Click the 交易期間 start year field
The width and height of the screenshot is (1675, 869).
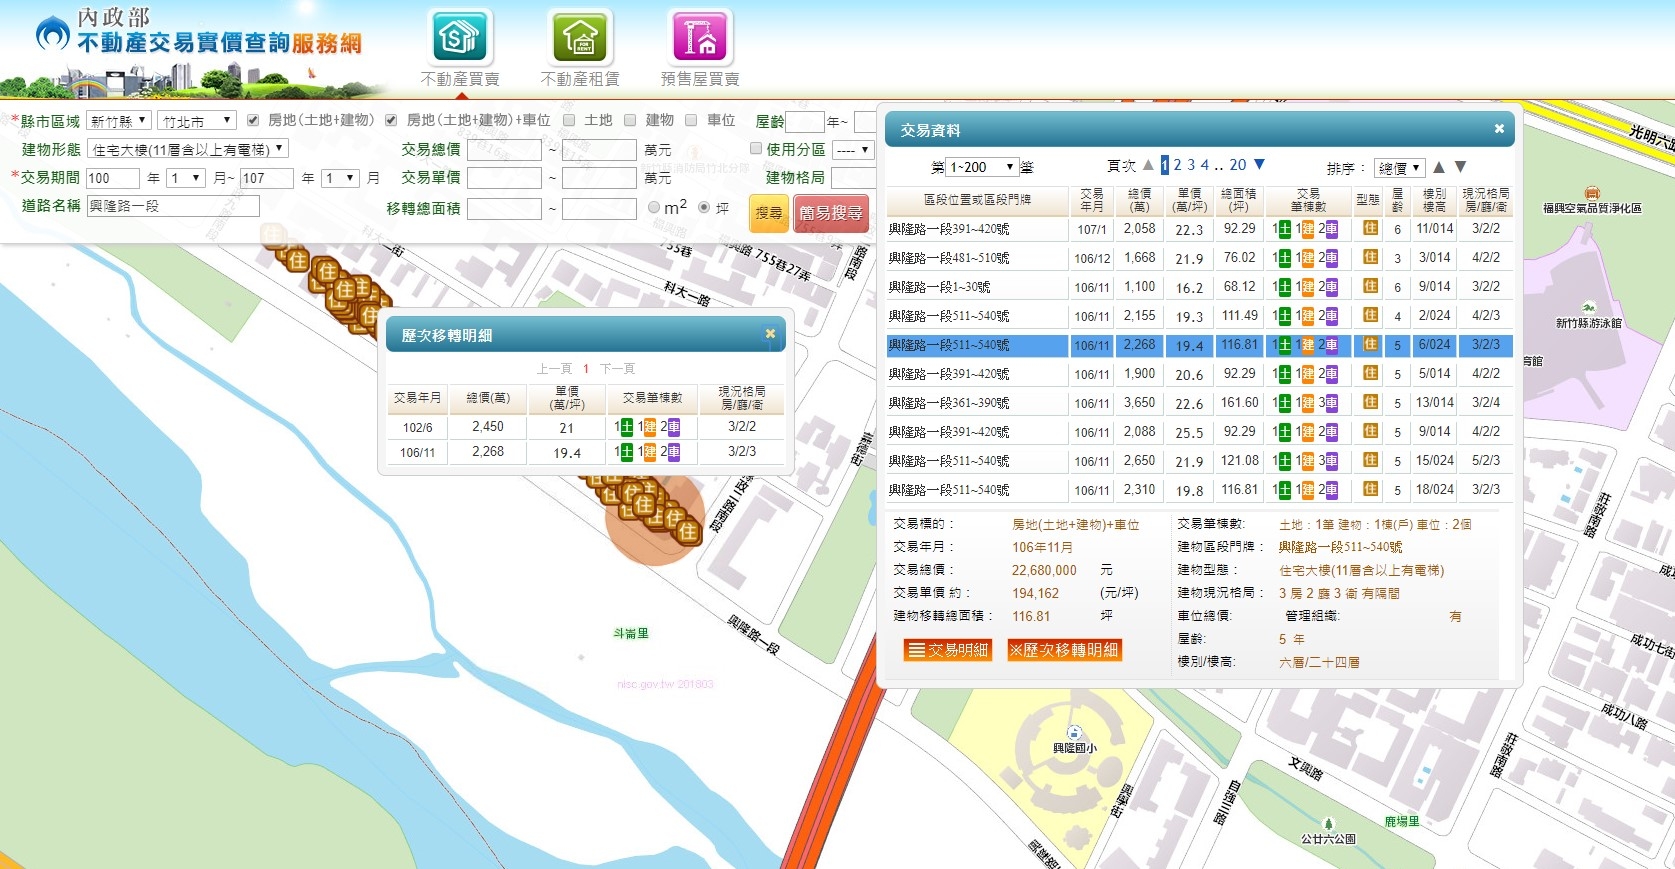point(113,178)
